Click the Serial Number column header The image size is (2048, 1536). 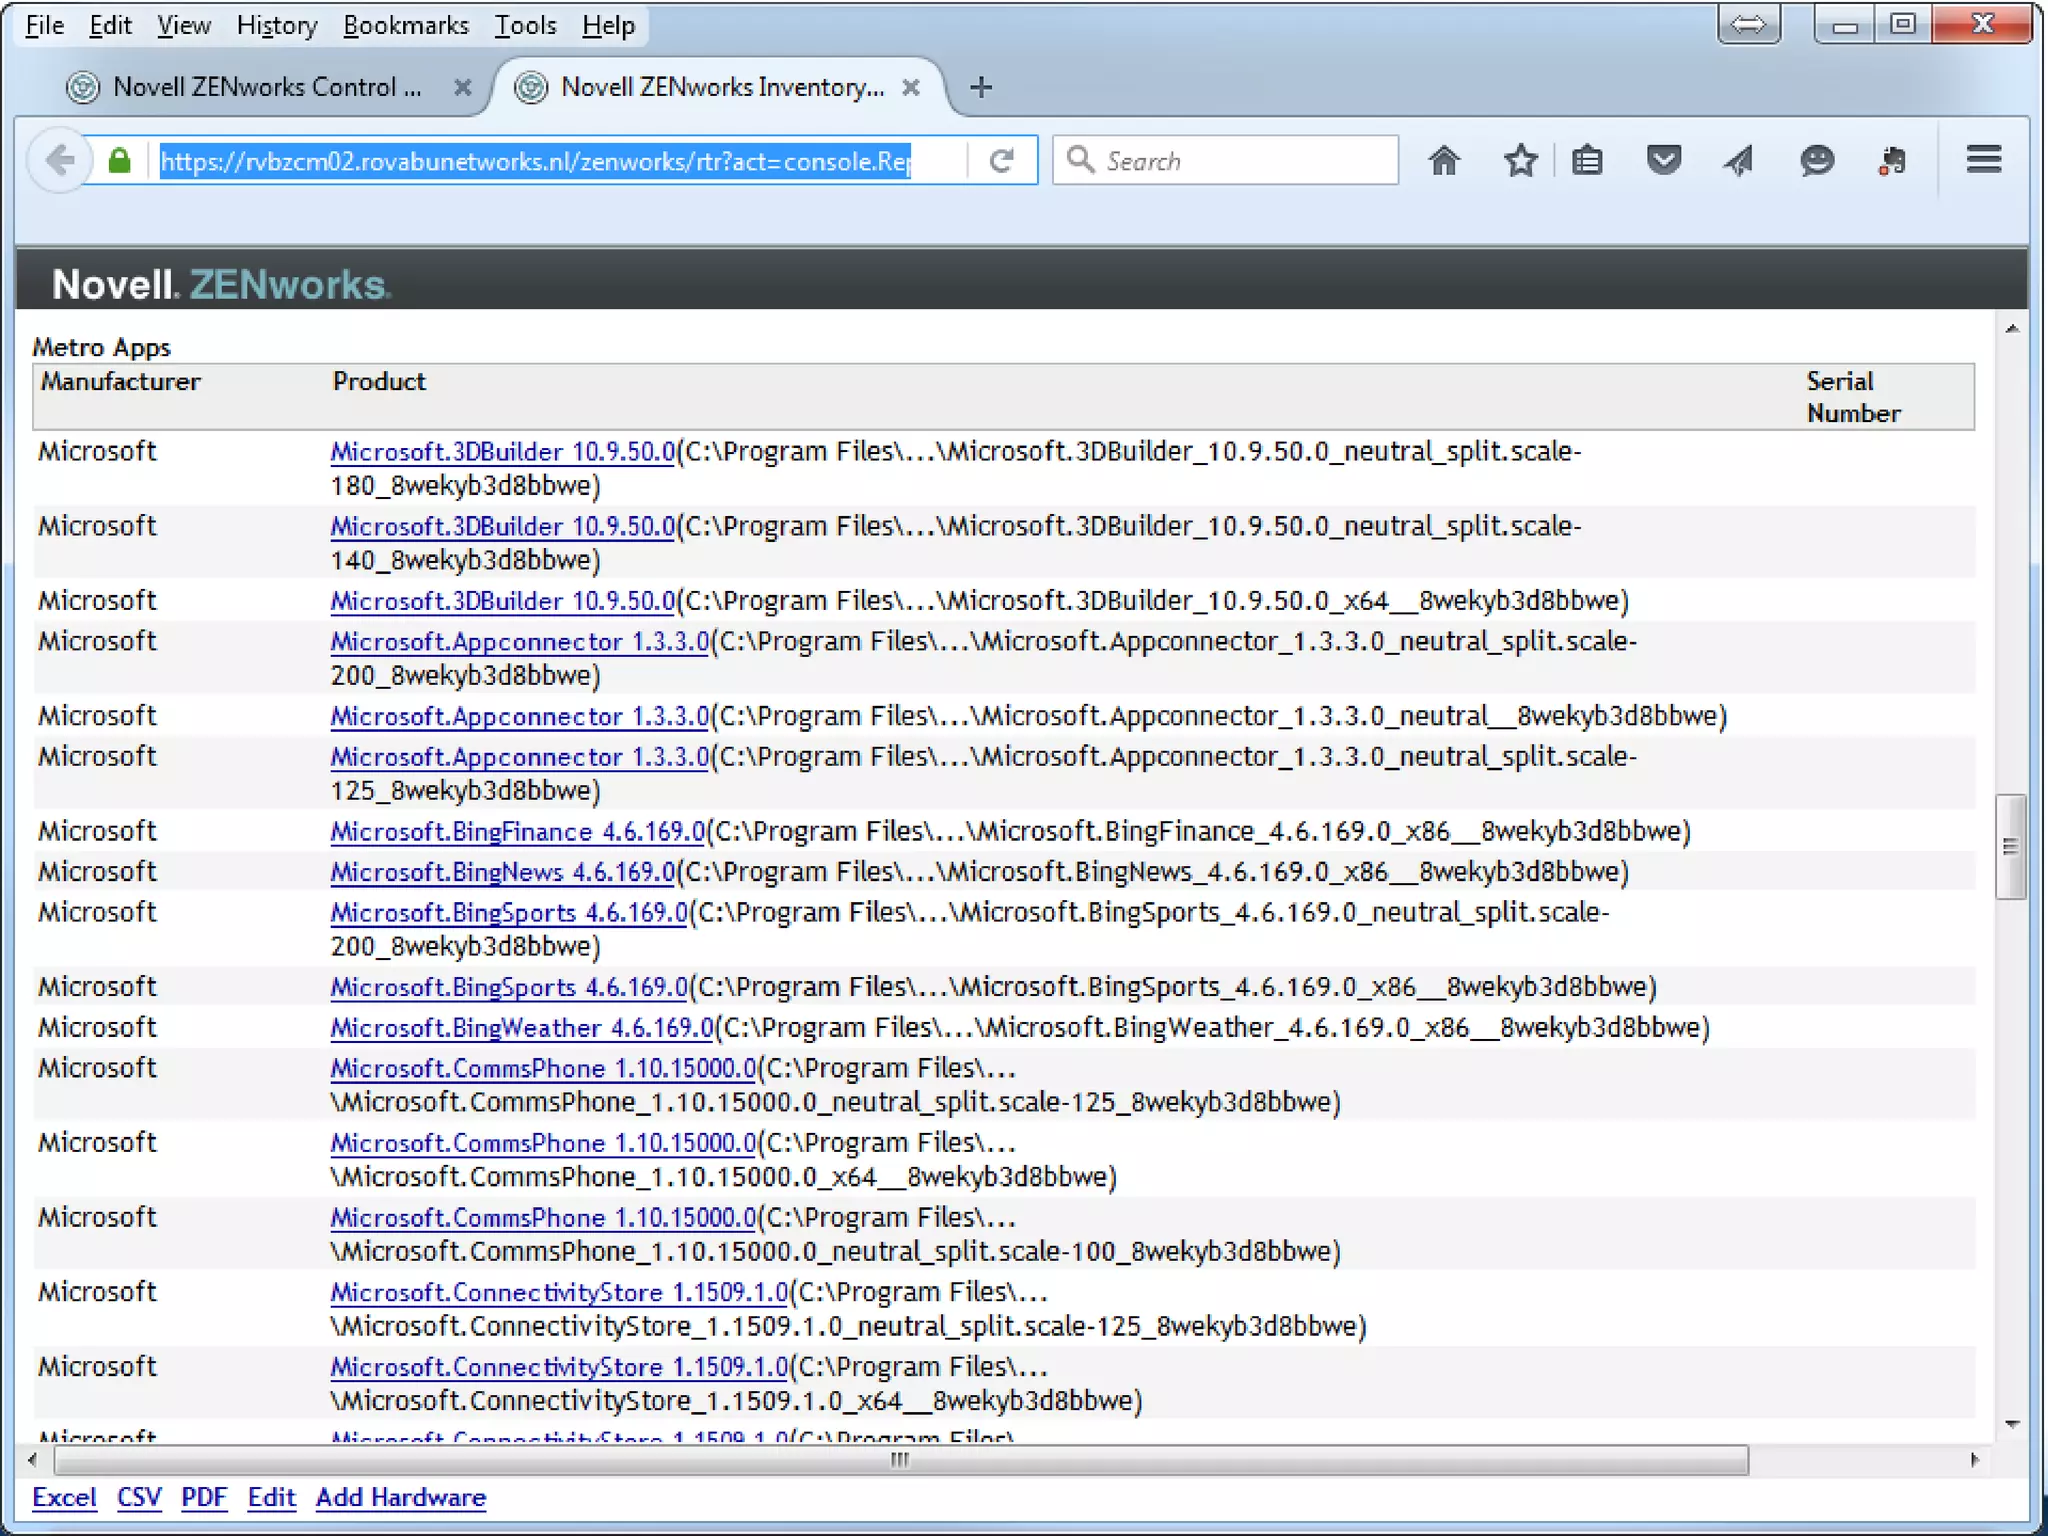1854,397
